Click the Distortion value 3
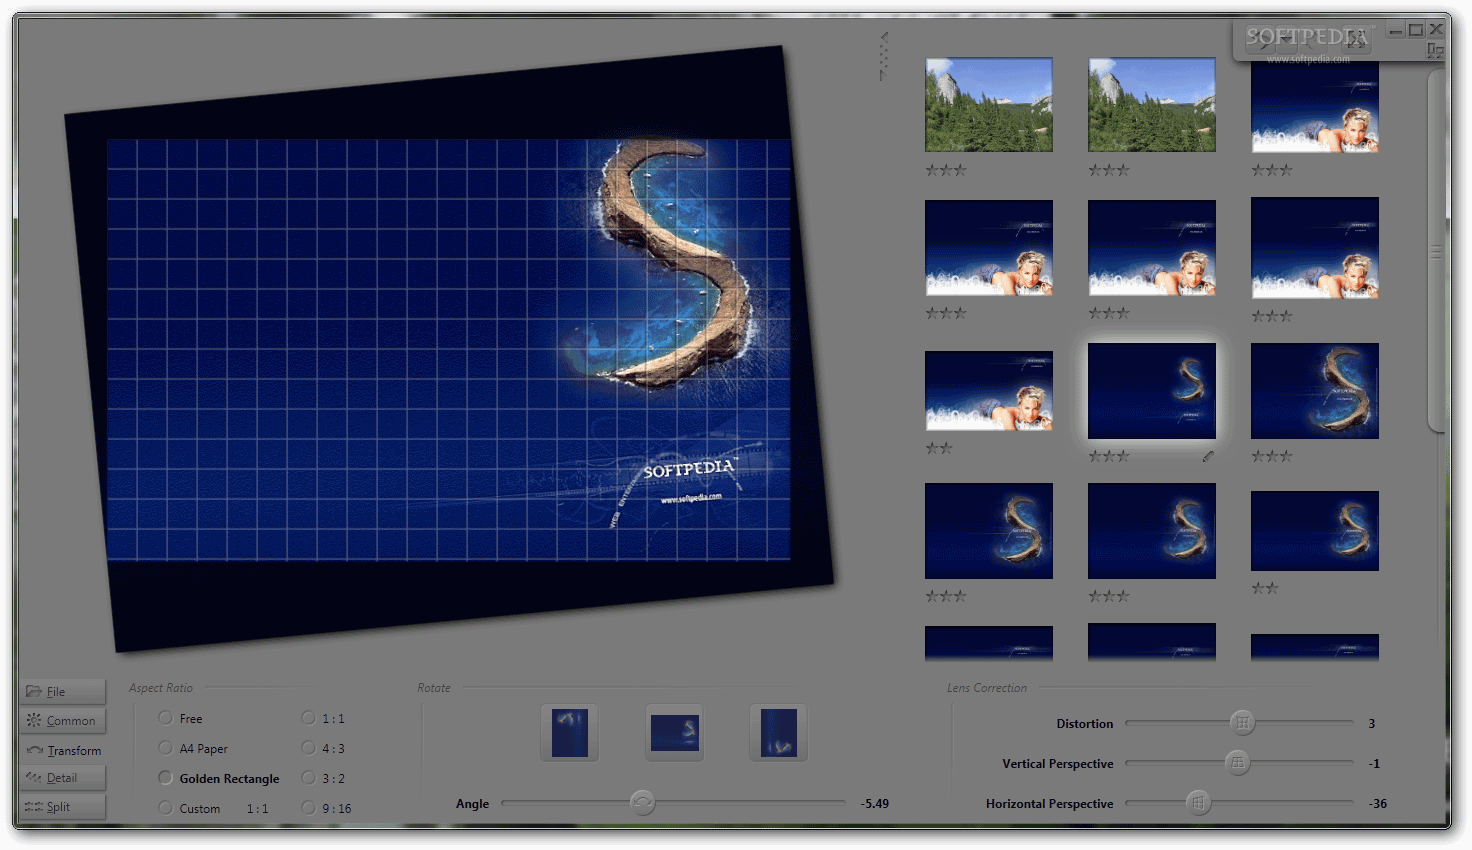This screenshot has height=850, width=1472. point(1372,723)
